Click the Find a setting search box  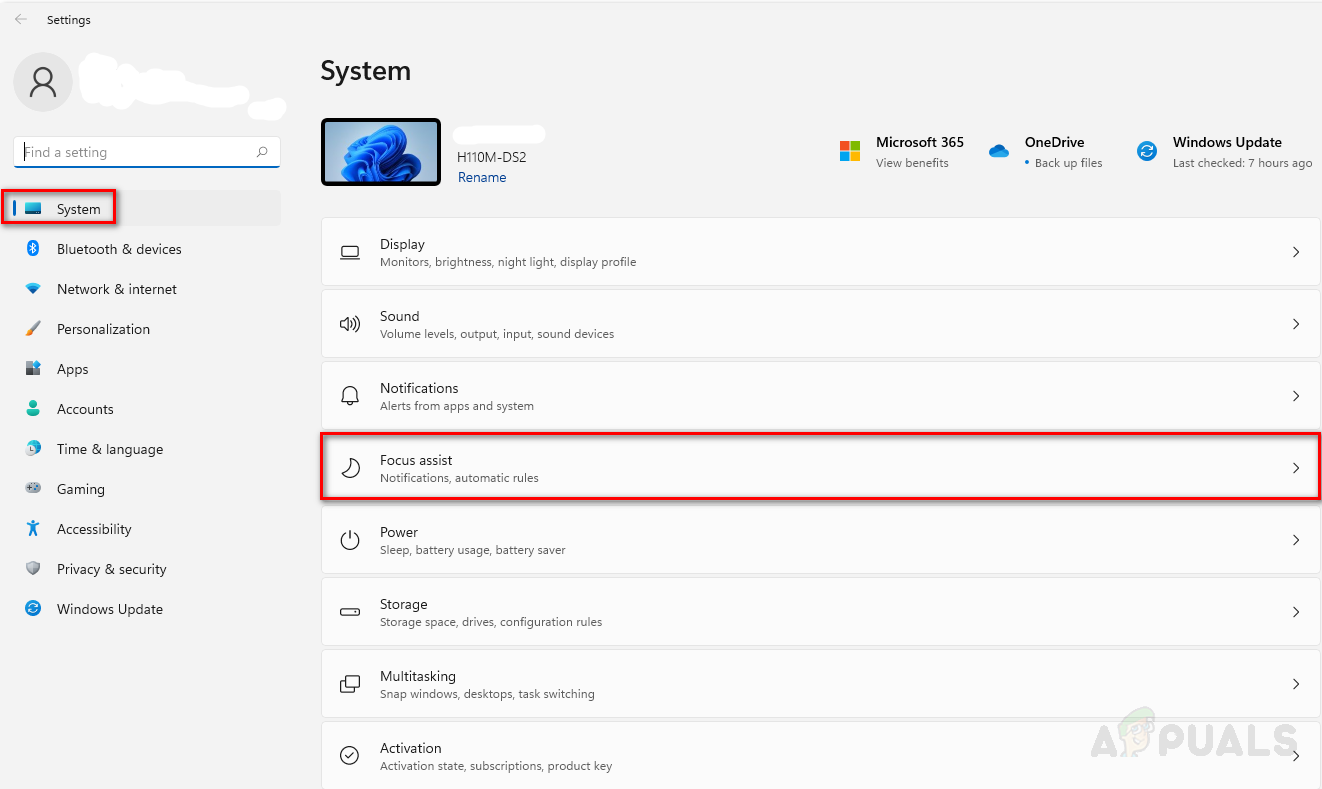135,152
